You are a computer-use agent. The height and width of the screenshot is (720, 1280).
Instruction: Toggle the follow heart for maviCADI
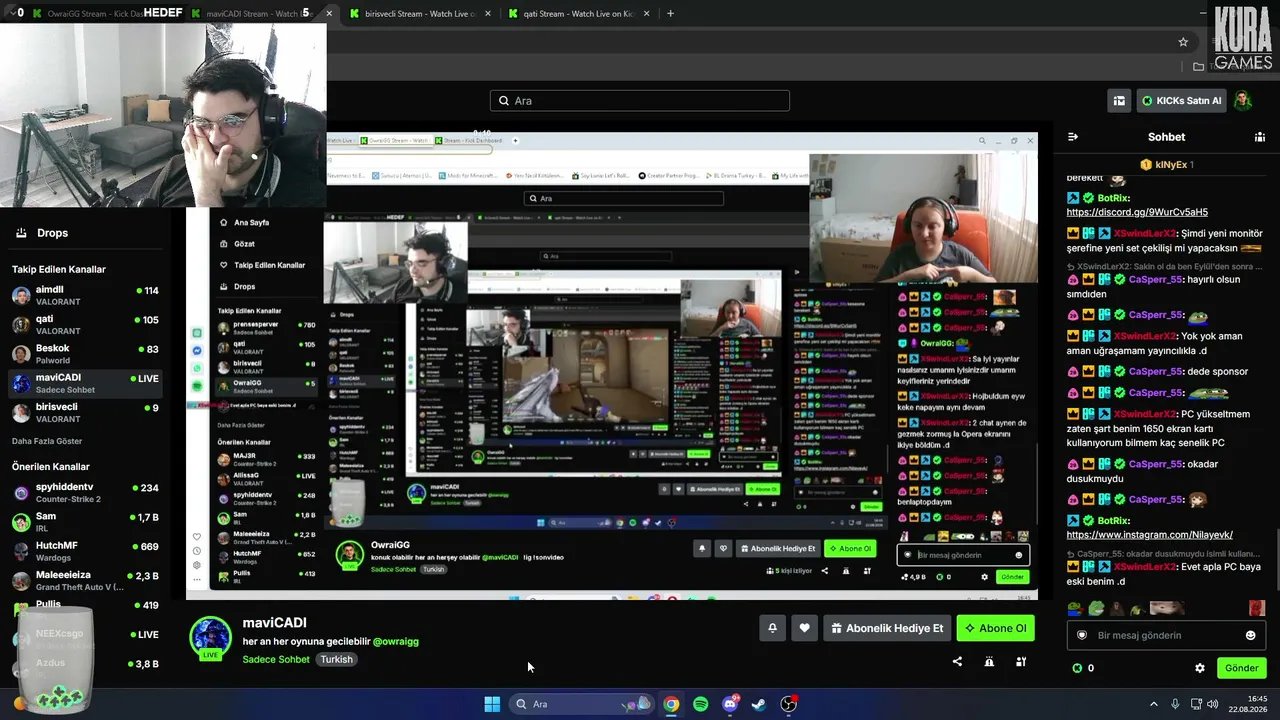(x=804, y=628)
